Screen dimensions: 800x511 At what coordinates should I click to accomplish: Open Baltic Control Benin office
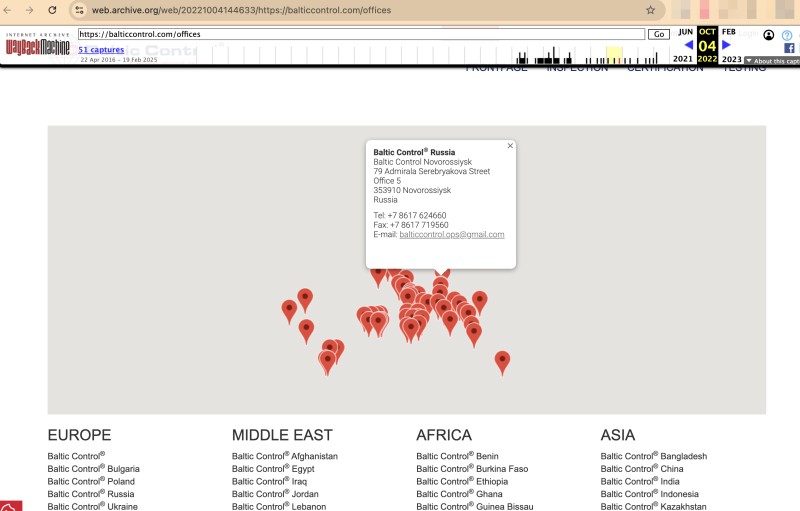(457, 456)
